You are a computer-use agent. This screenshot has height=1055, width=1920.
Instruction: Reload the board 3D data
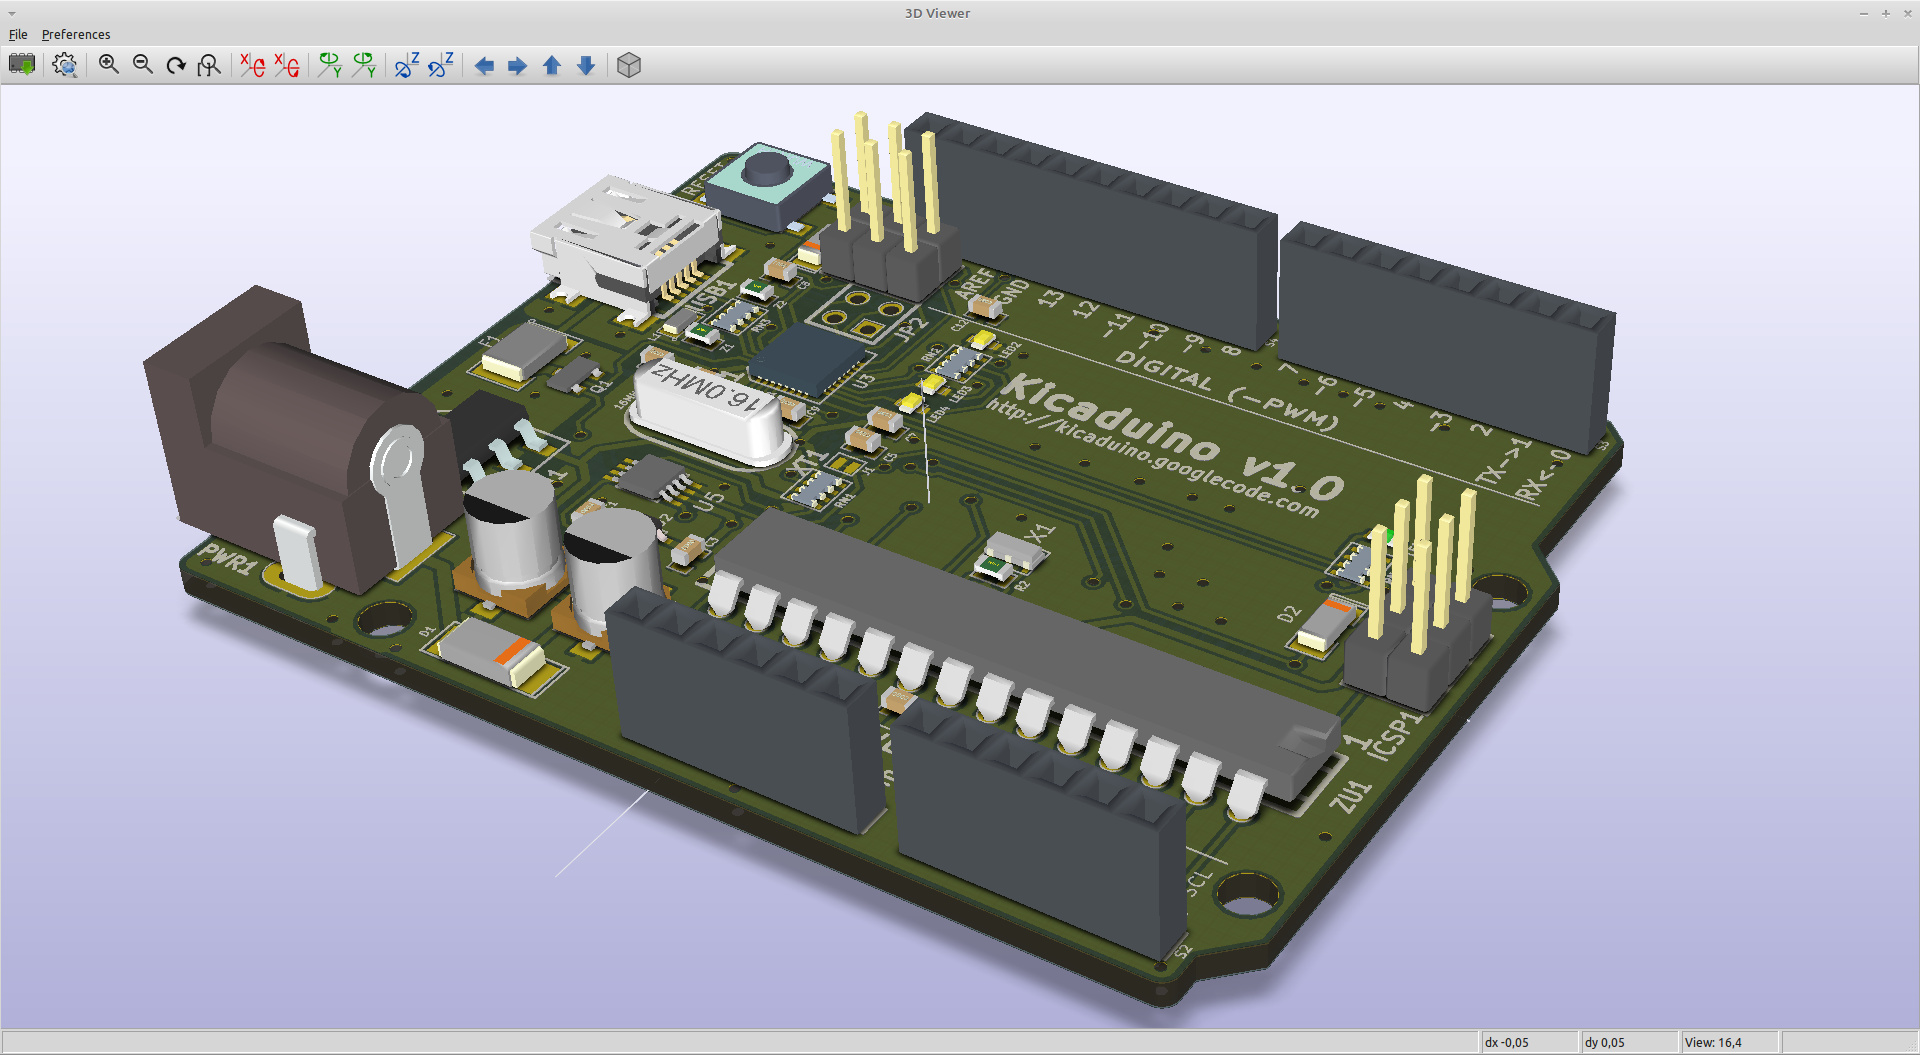(22, 65)
